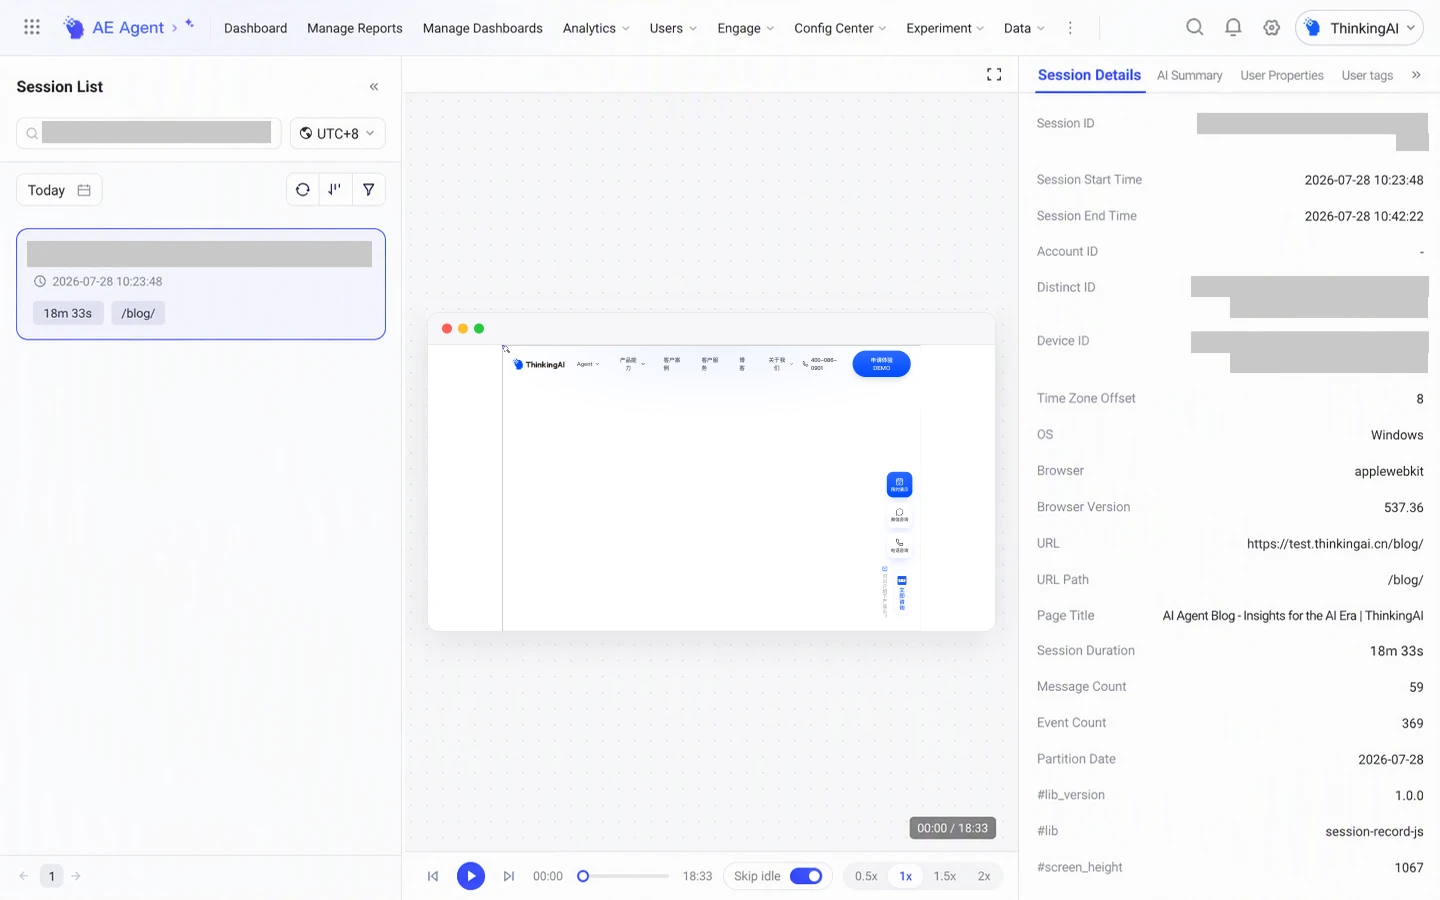The height and width of the screenshot is (900, 1440).
Task: Set playback speed to 0.5x
Action: [866, 876]
